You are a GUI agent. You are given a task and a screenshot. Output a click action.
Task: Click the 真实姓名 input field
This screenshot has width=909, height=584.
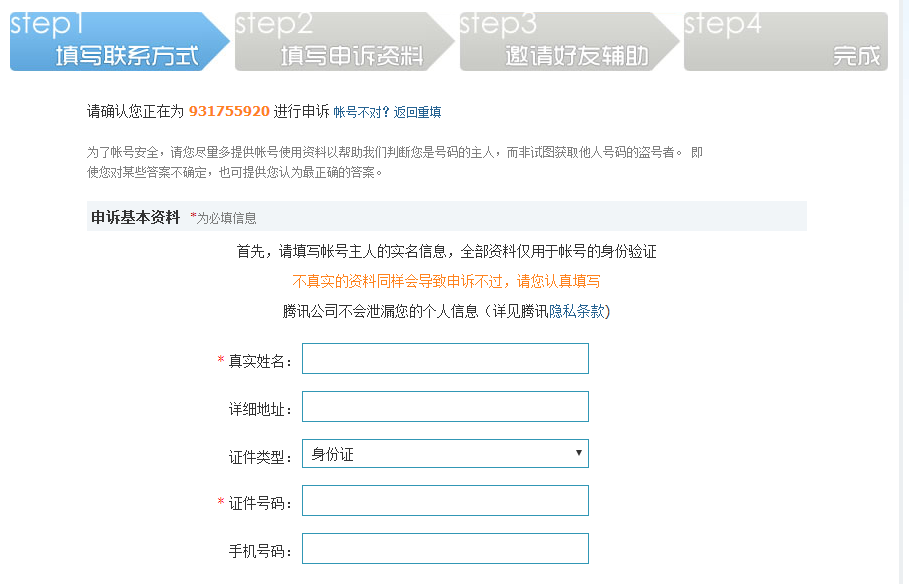pos(445,358)
